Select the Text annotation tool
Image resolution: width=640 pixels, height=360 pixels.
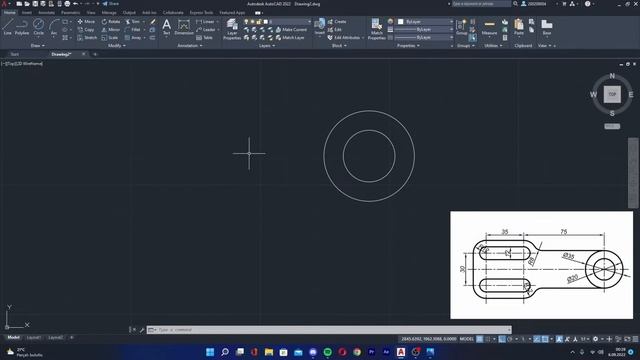pos(167,27)
